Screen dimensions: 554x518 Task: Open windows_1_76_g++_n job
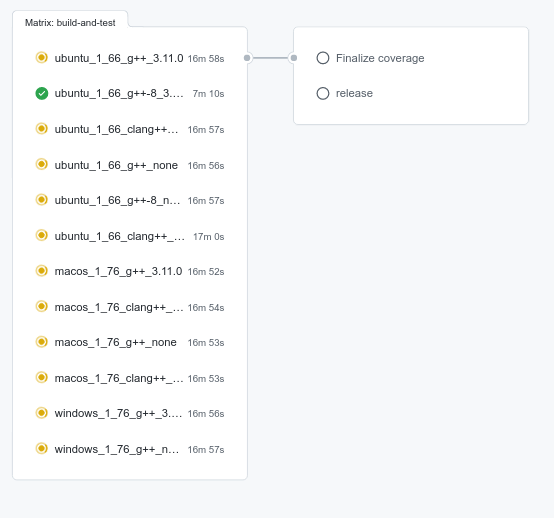click(x=117, y=449)
